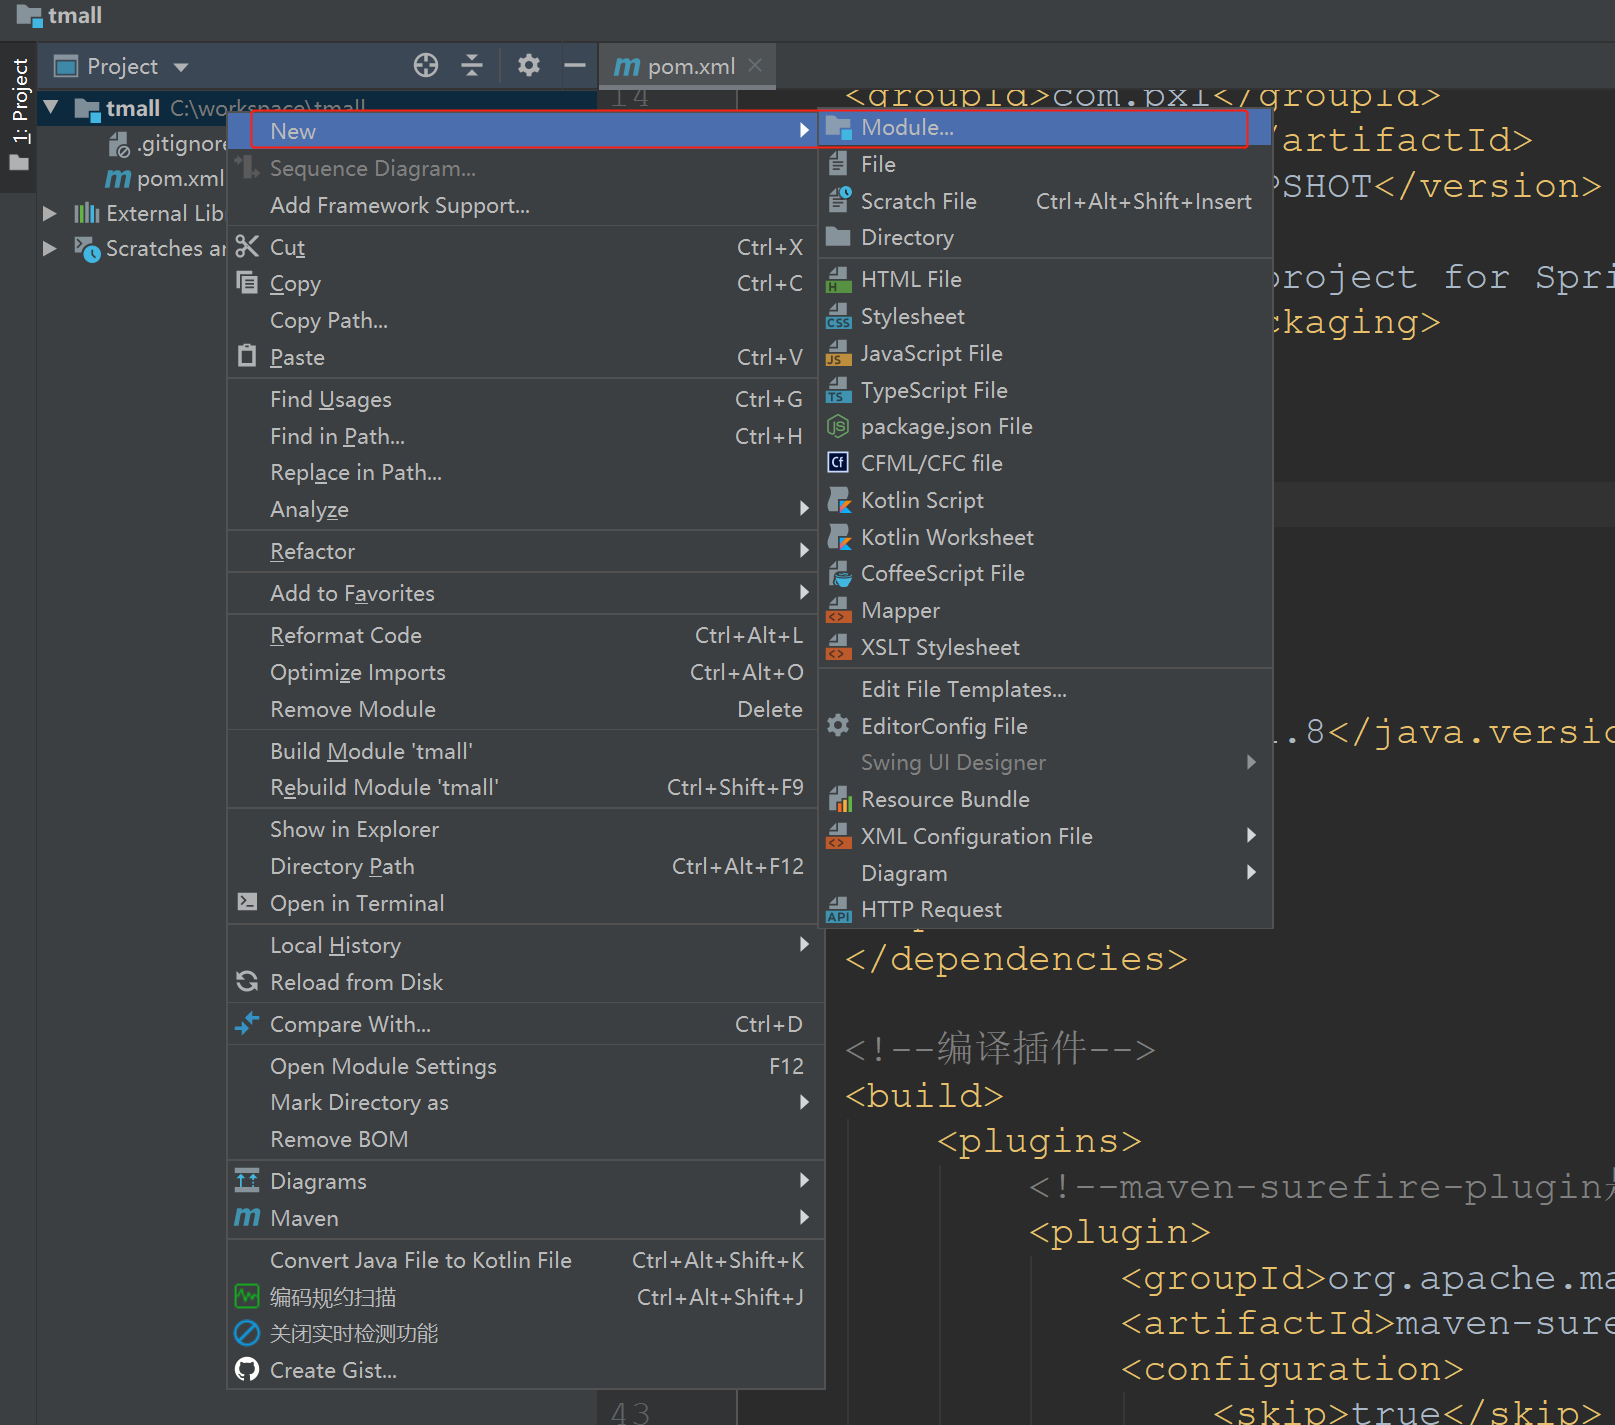Expand the Add to Favorites submenu arrow
1615x1425 pixels.
804,592
